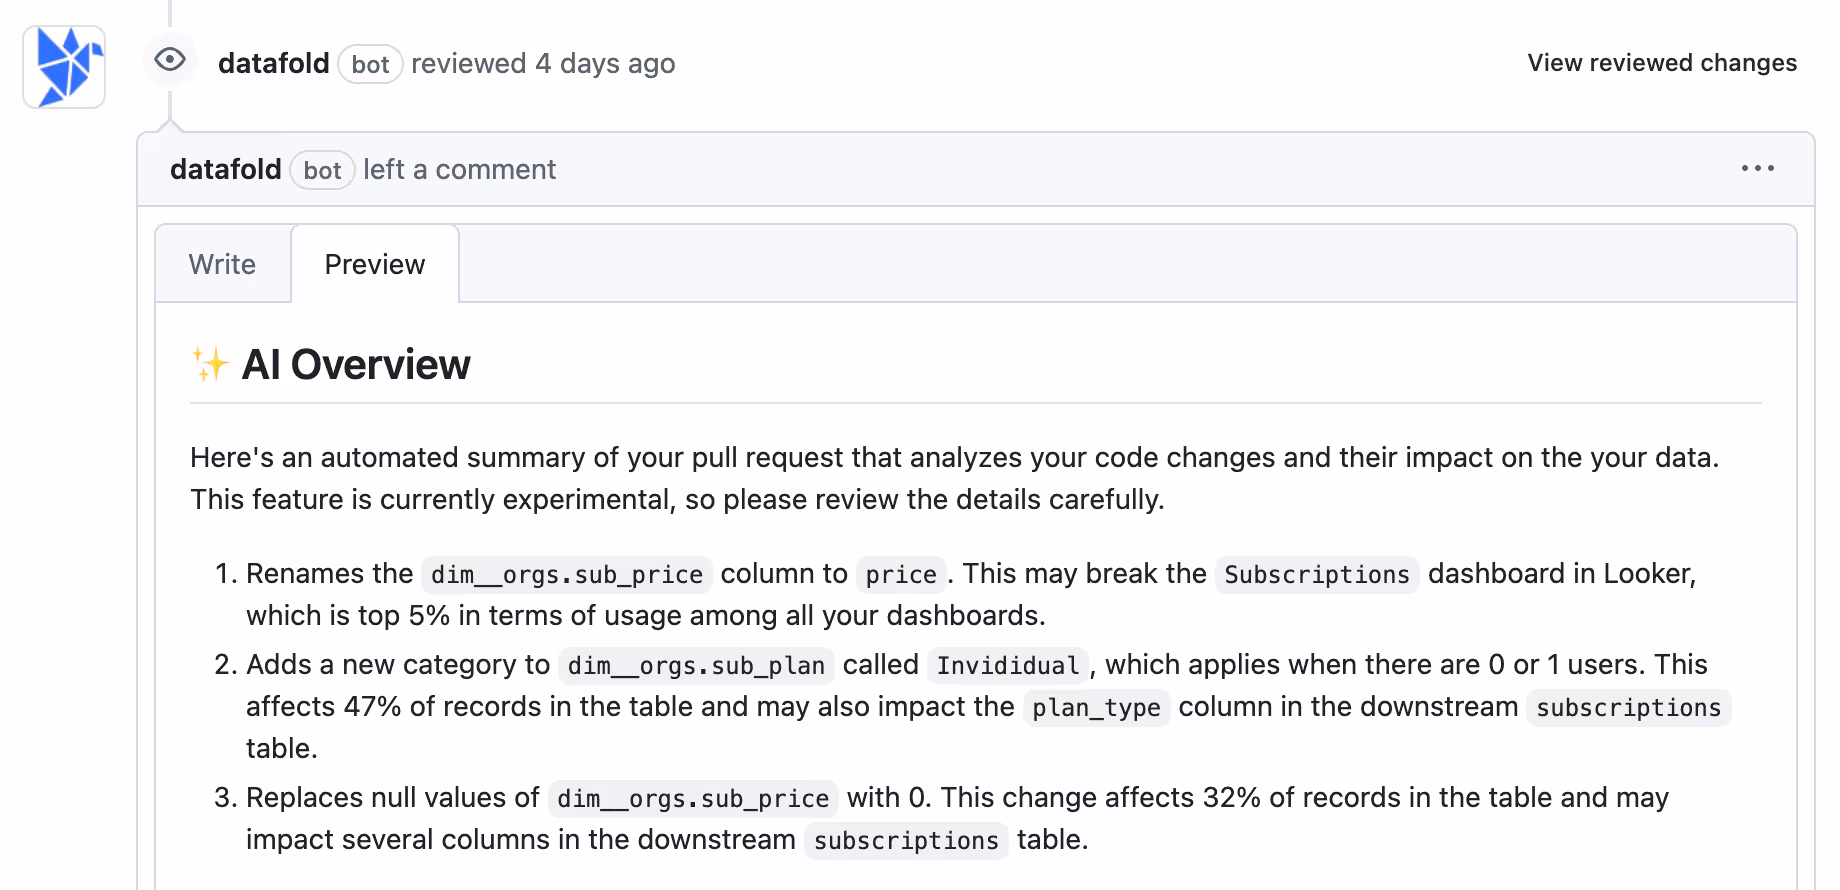The width and height of the screenshot is (1840, 890).
Task: Click the Subscriptions dashboard code tag
Action: pos(1317,575)
